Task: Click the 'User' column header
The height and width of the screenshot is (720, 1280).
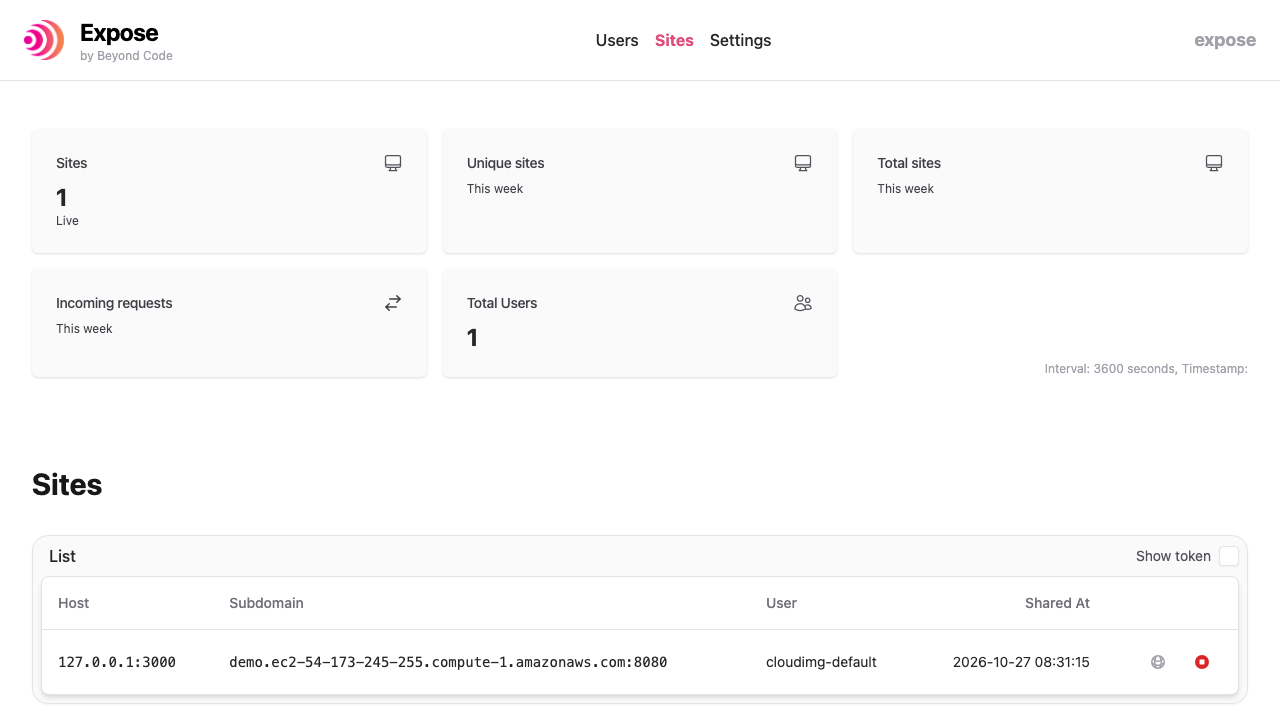Action: tap(781, 603)
